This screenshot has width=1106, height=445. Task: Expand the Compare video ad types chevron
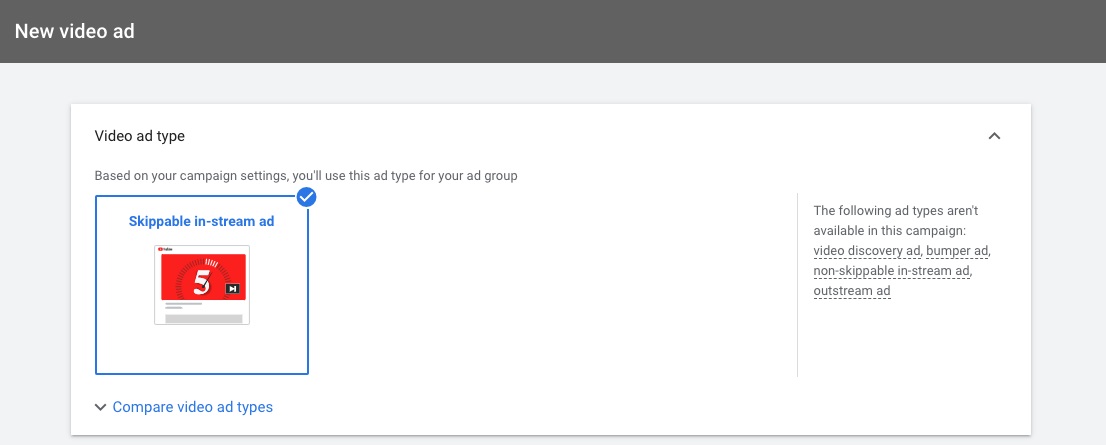pyautogui.click(x=101, y=407)
